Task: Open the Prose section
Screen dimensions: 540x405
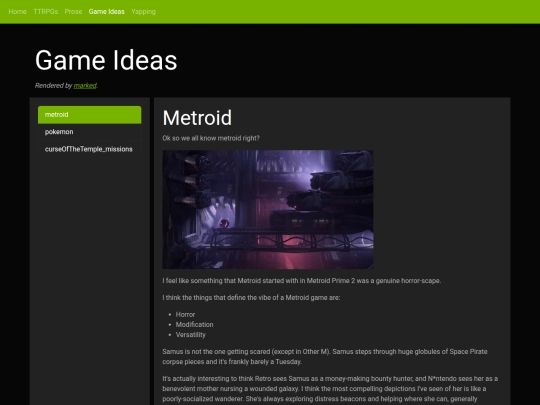Action: pyautogui.click(x=73, y=12)
